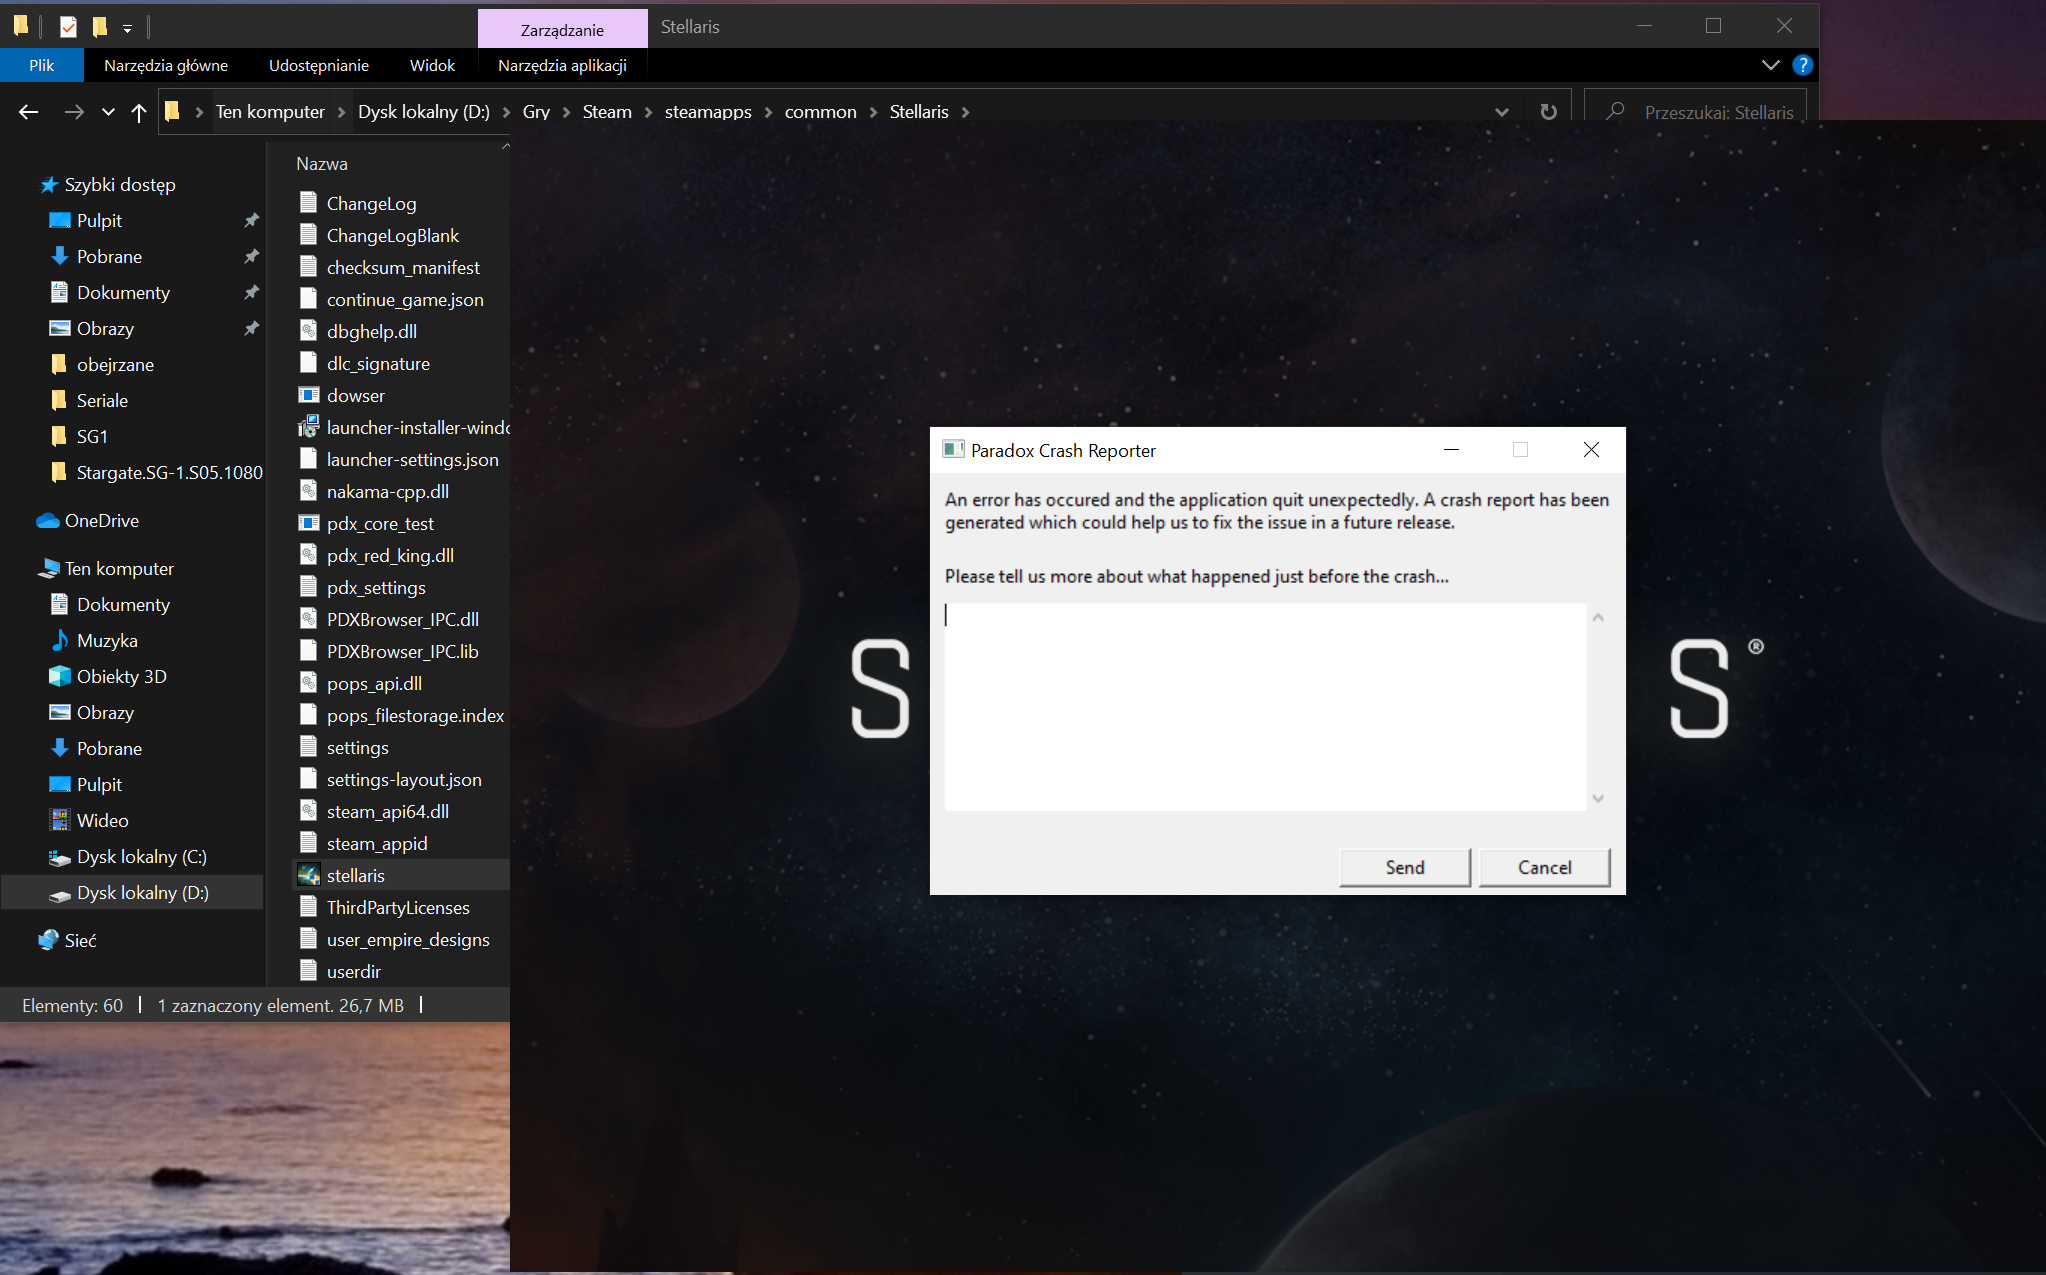Select Dysk lokalny (C:) drive
Viewport: 2046px width, 1275px height.
(x=141, y=856)
